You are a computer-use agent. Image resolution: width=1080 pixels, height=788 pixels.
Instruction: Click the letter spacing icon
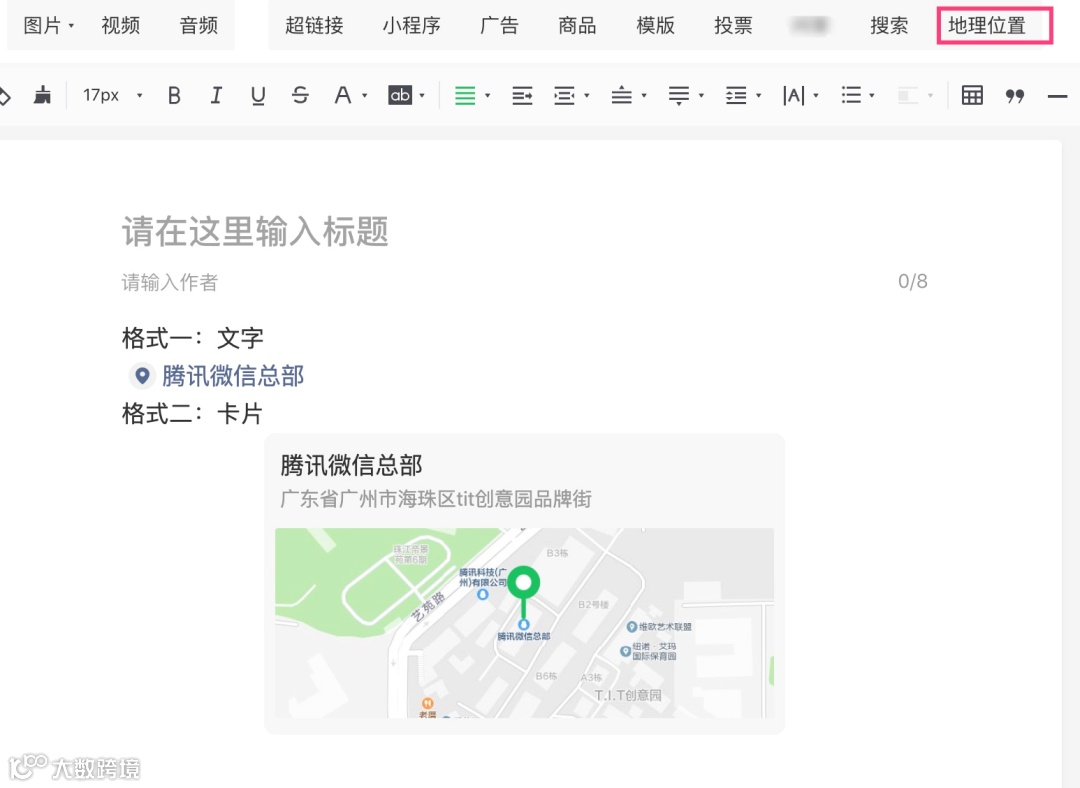pos(793,95)
